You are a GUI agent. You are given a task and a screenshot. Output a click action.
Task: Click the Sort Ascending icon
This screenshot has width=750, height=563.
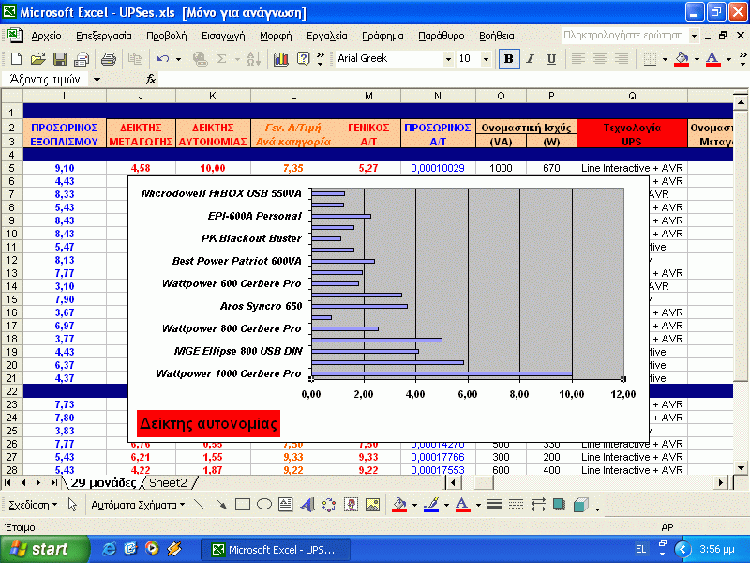click(254, 59)
